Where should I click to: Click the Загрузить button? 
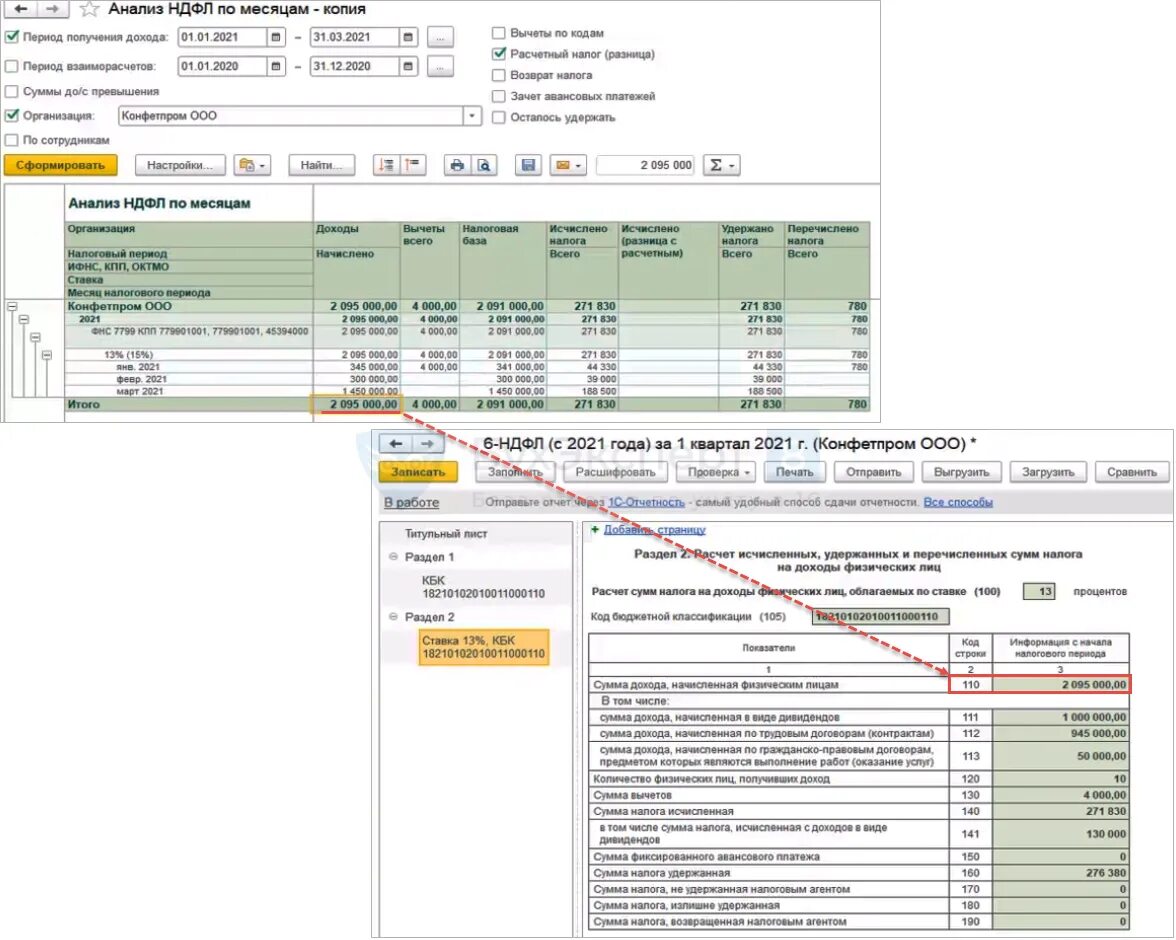[1048, 472]
